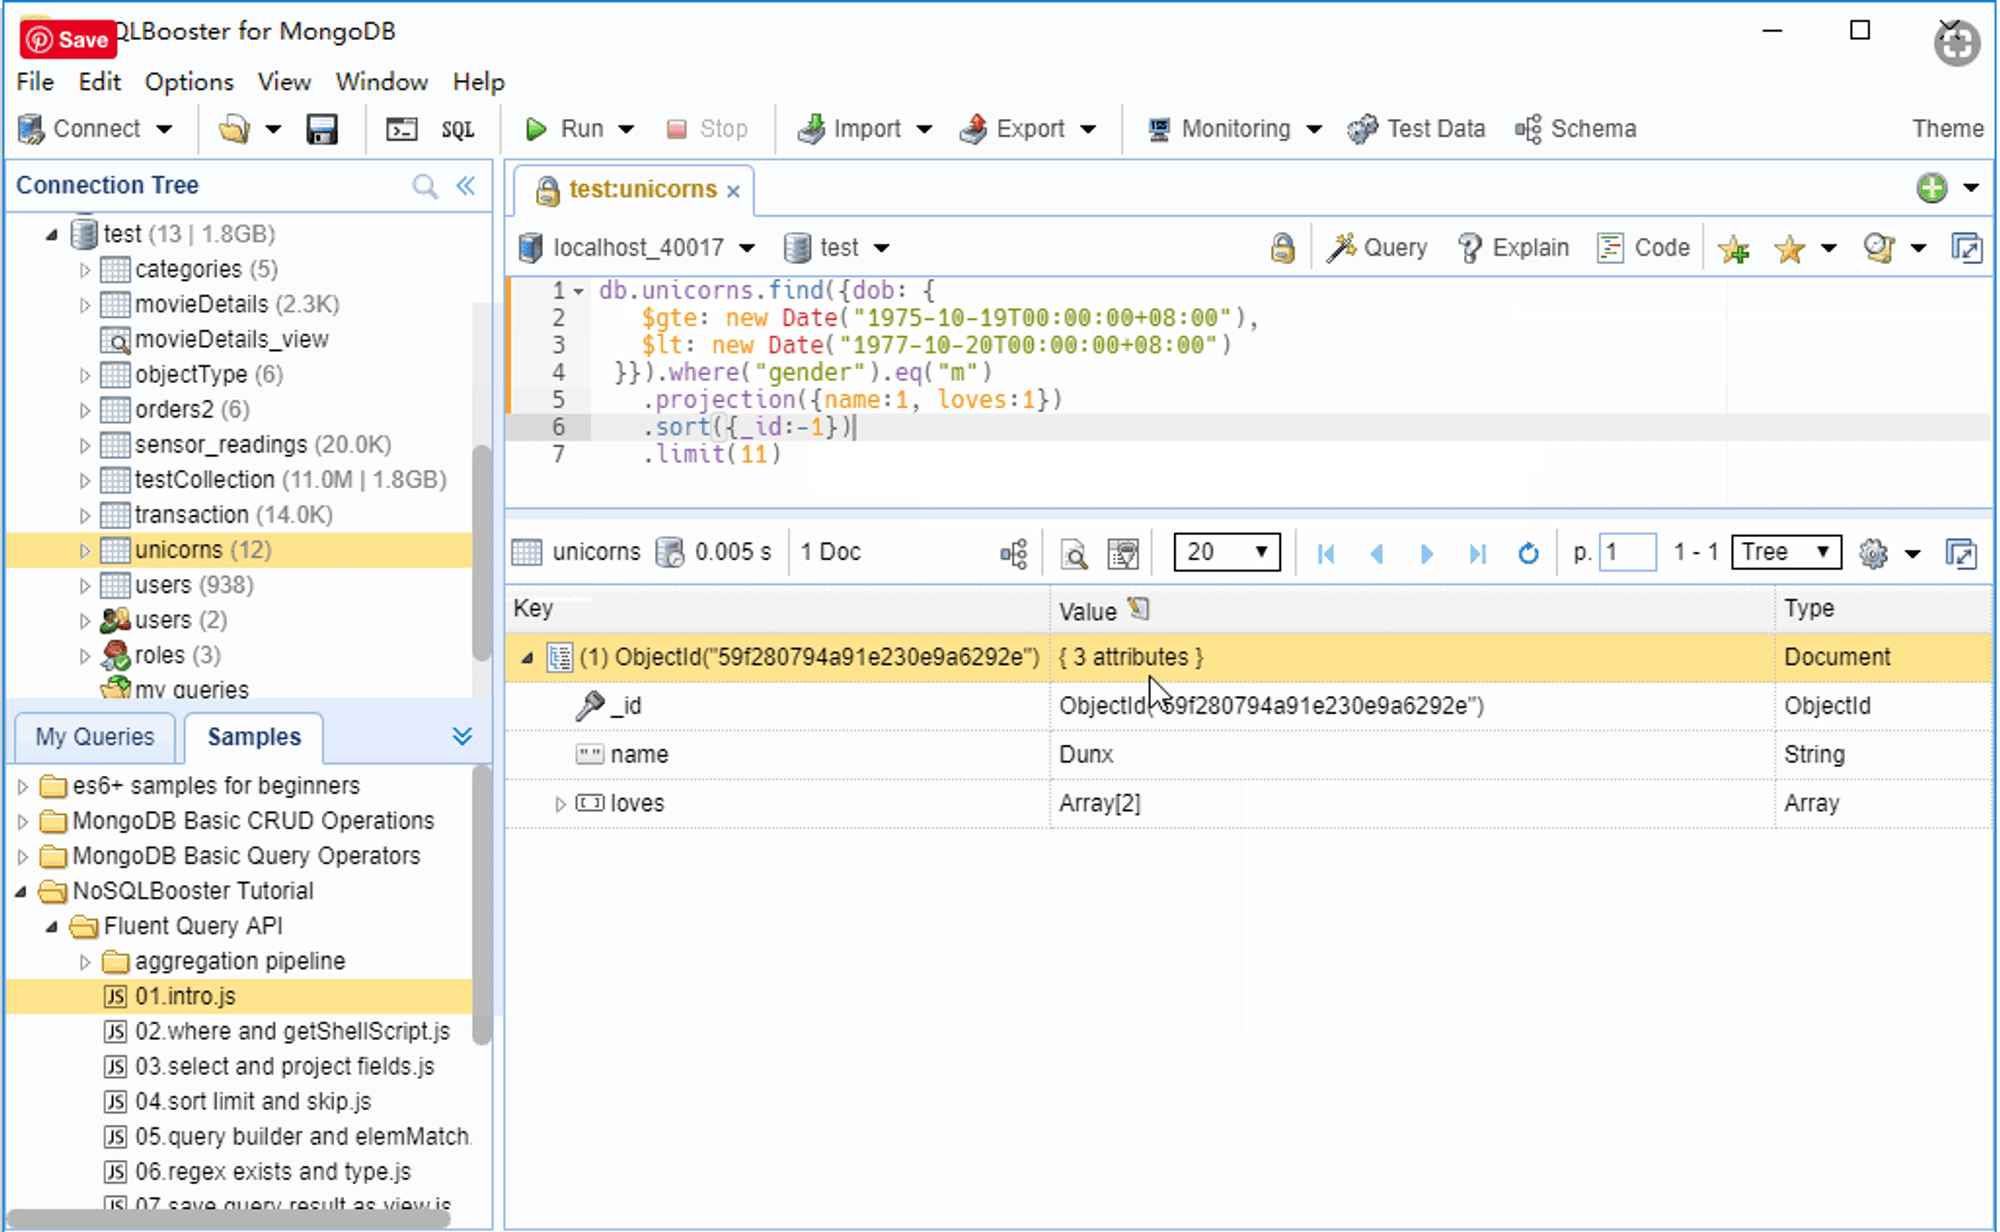The width and height of the screenshot is (2000, 1232).
Task: Click the Connection Tree vertical scrollbar
Action: pos(481,550)
